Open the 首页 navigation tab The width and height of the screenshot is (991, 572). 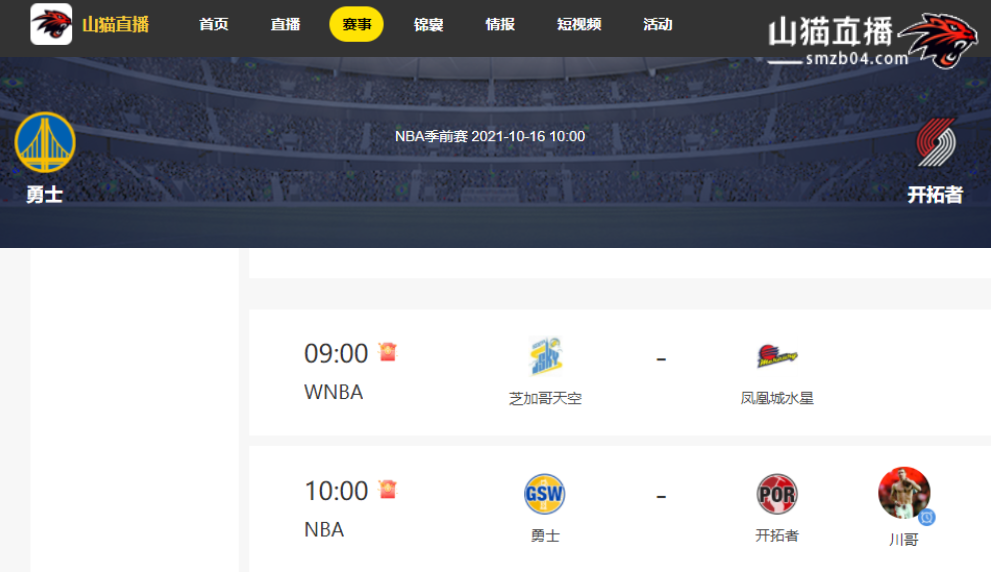(214, 24)
